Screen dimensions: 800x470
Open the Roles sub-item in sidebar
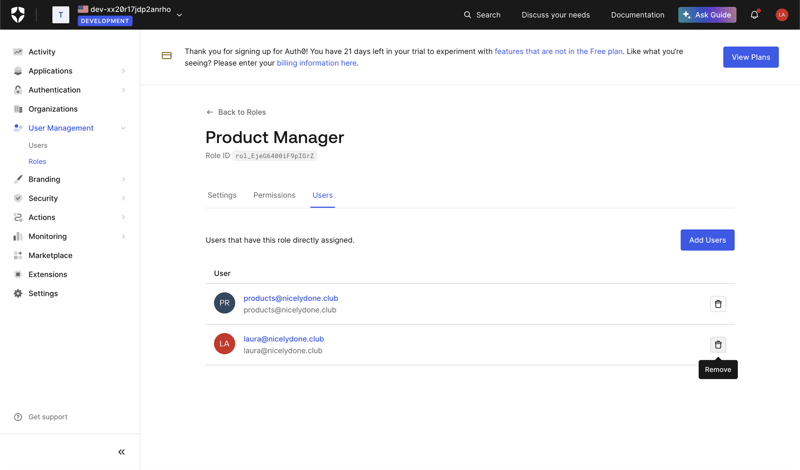(x=37, y=161)
